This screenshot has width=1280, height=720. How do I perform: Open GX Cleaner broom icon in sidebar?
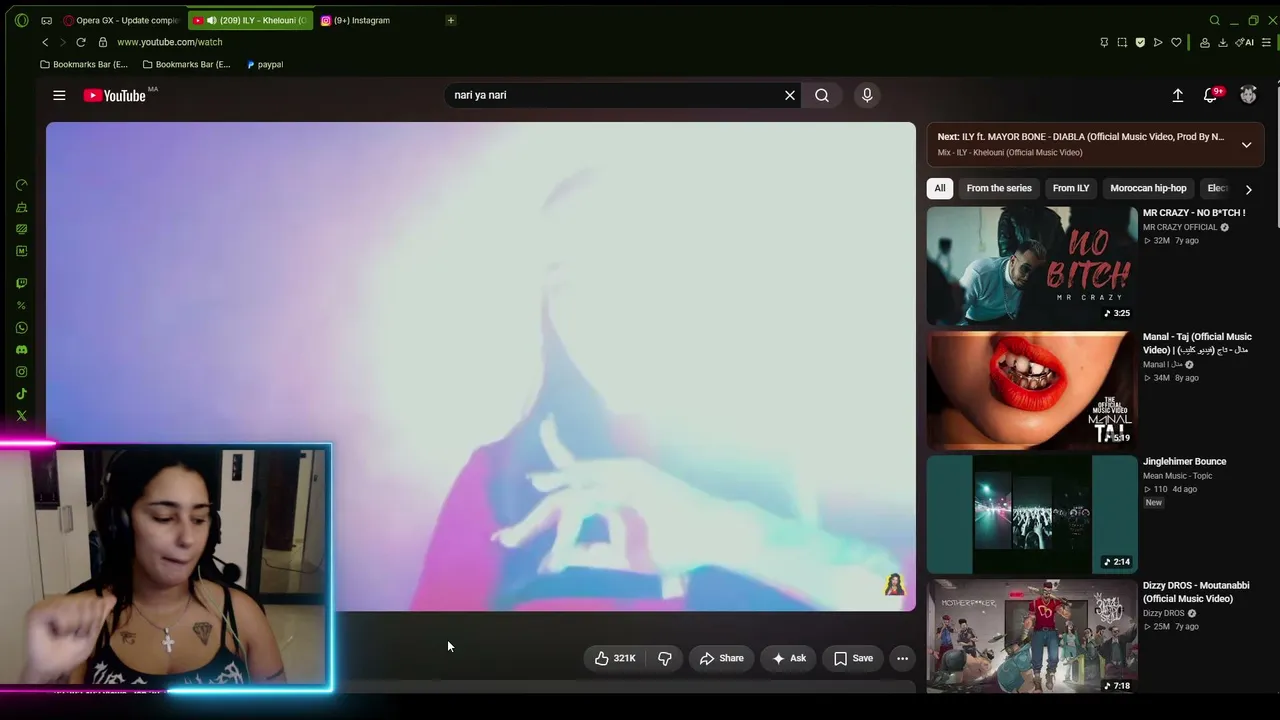[22, 207]
